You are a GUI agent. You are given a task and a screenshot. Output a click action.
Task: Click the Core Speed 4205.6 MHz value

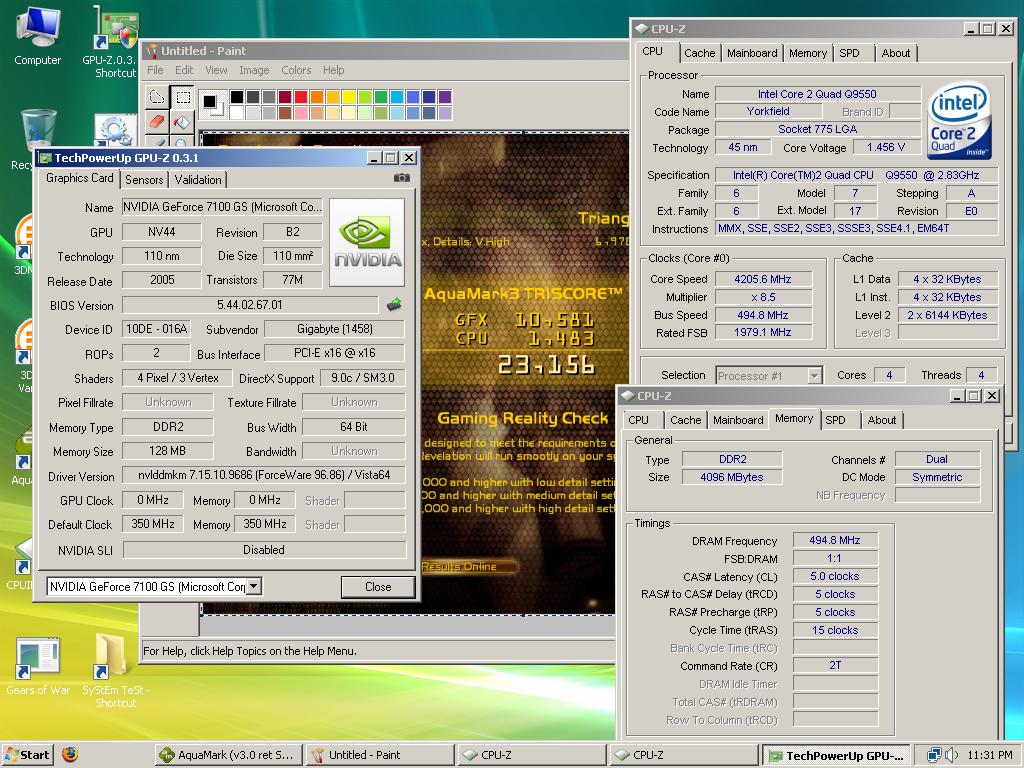click(x=763, y=279)
